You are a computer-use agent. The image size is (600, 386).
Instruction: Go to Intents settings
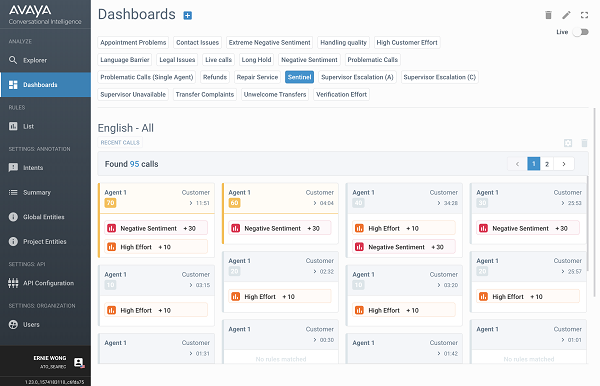point(46,168)
